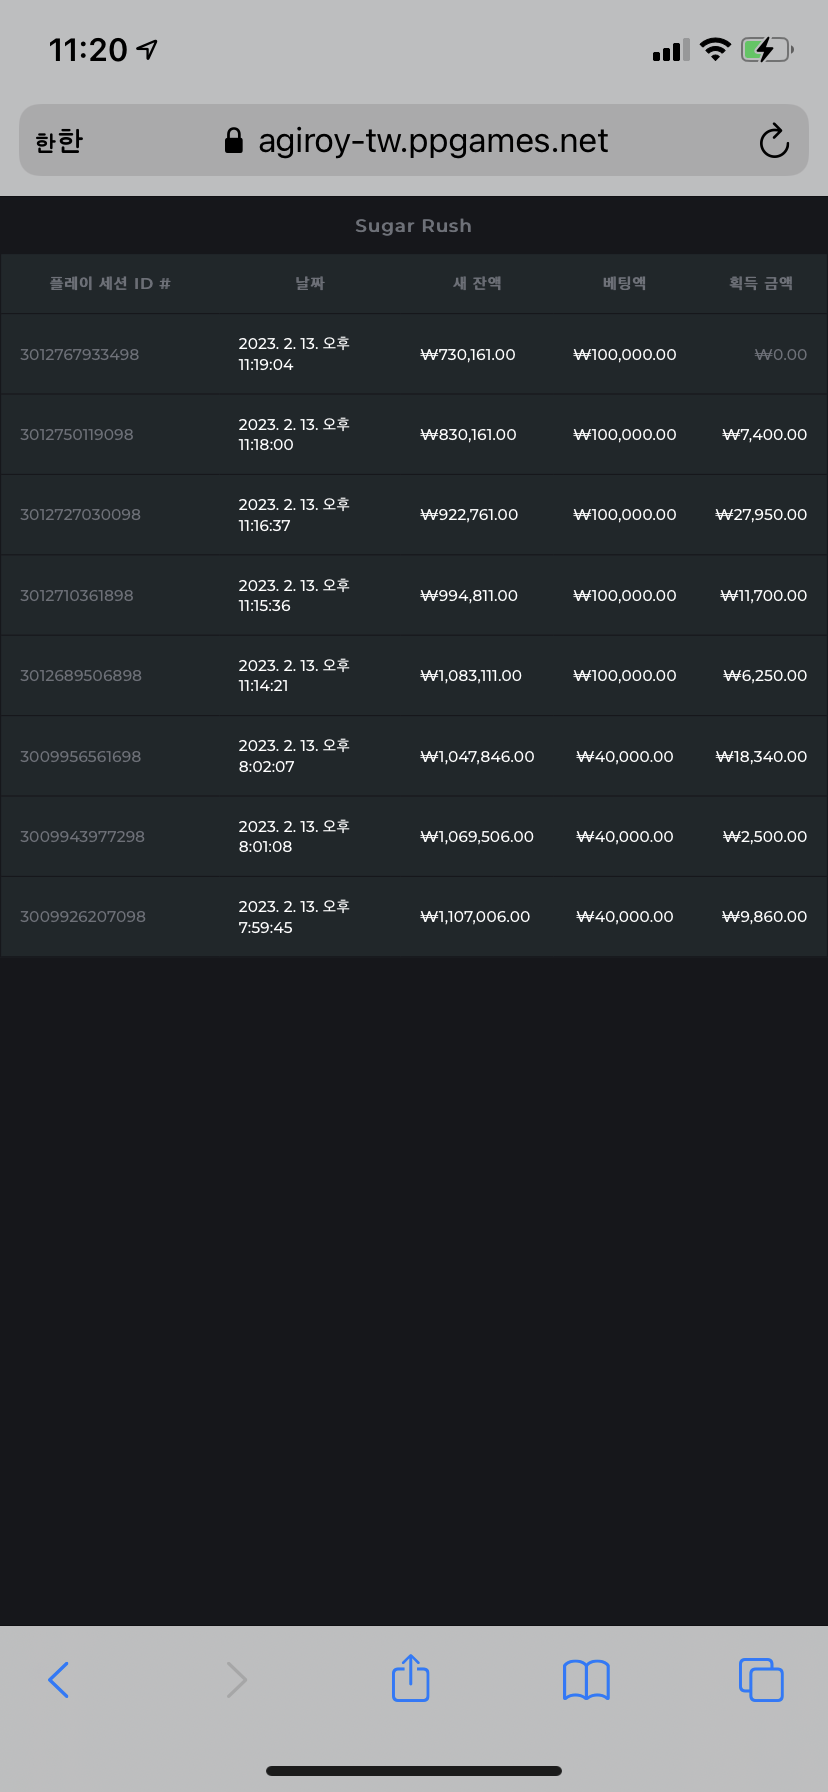Open session row 3012727030098
Viewport: 828px width, 1792px height.
click(414, 515)
